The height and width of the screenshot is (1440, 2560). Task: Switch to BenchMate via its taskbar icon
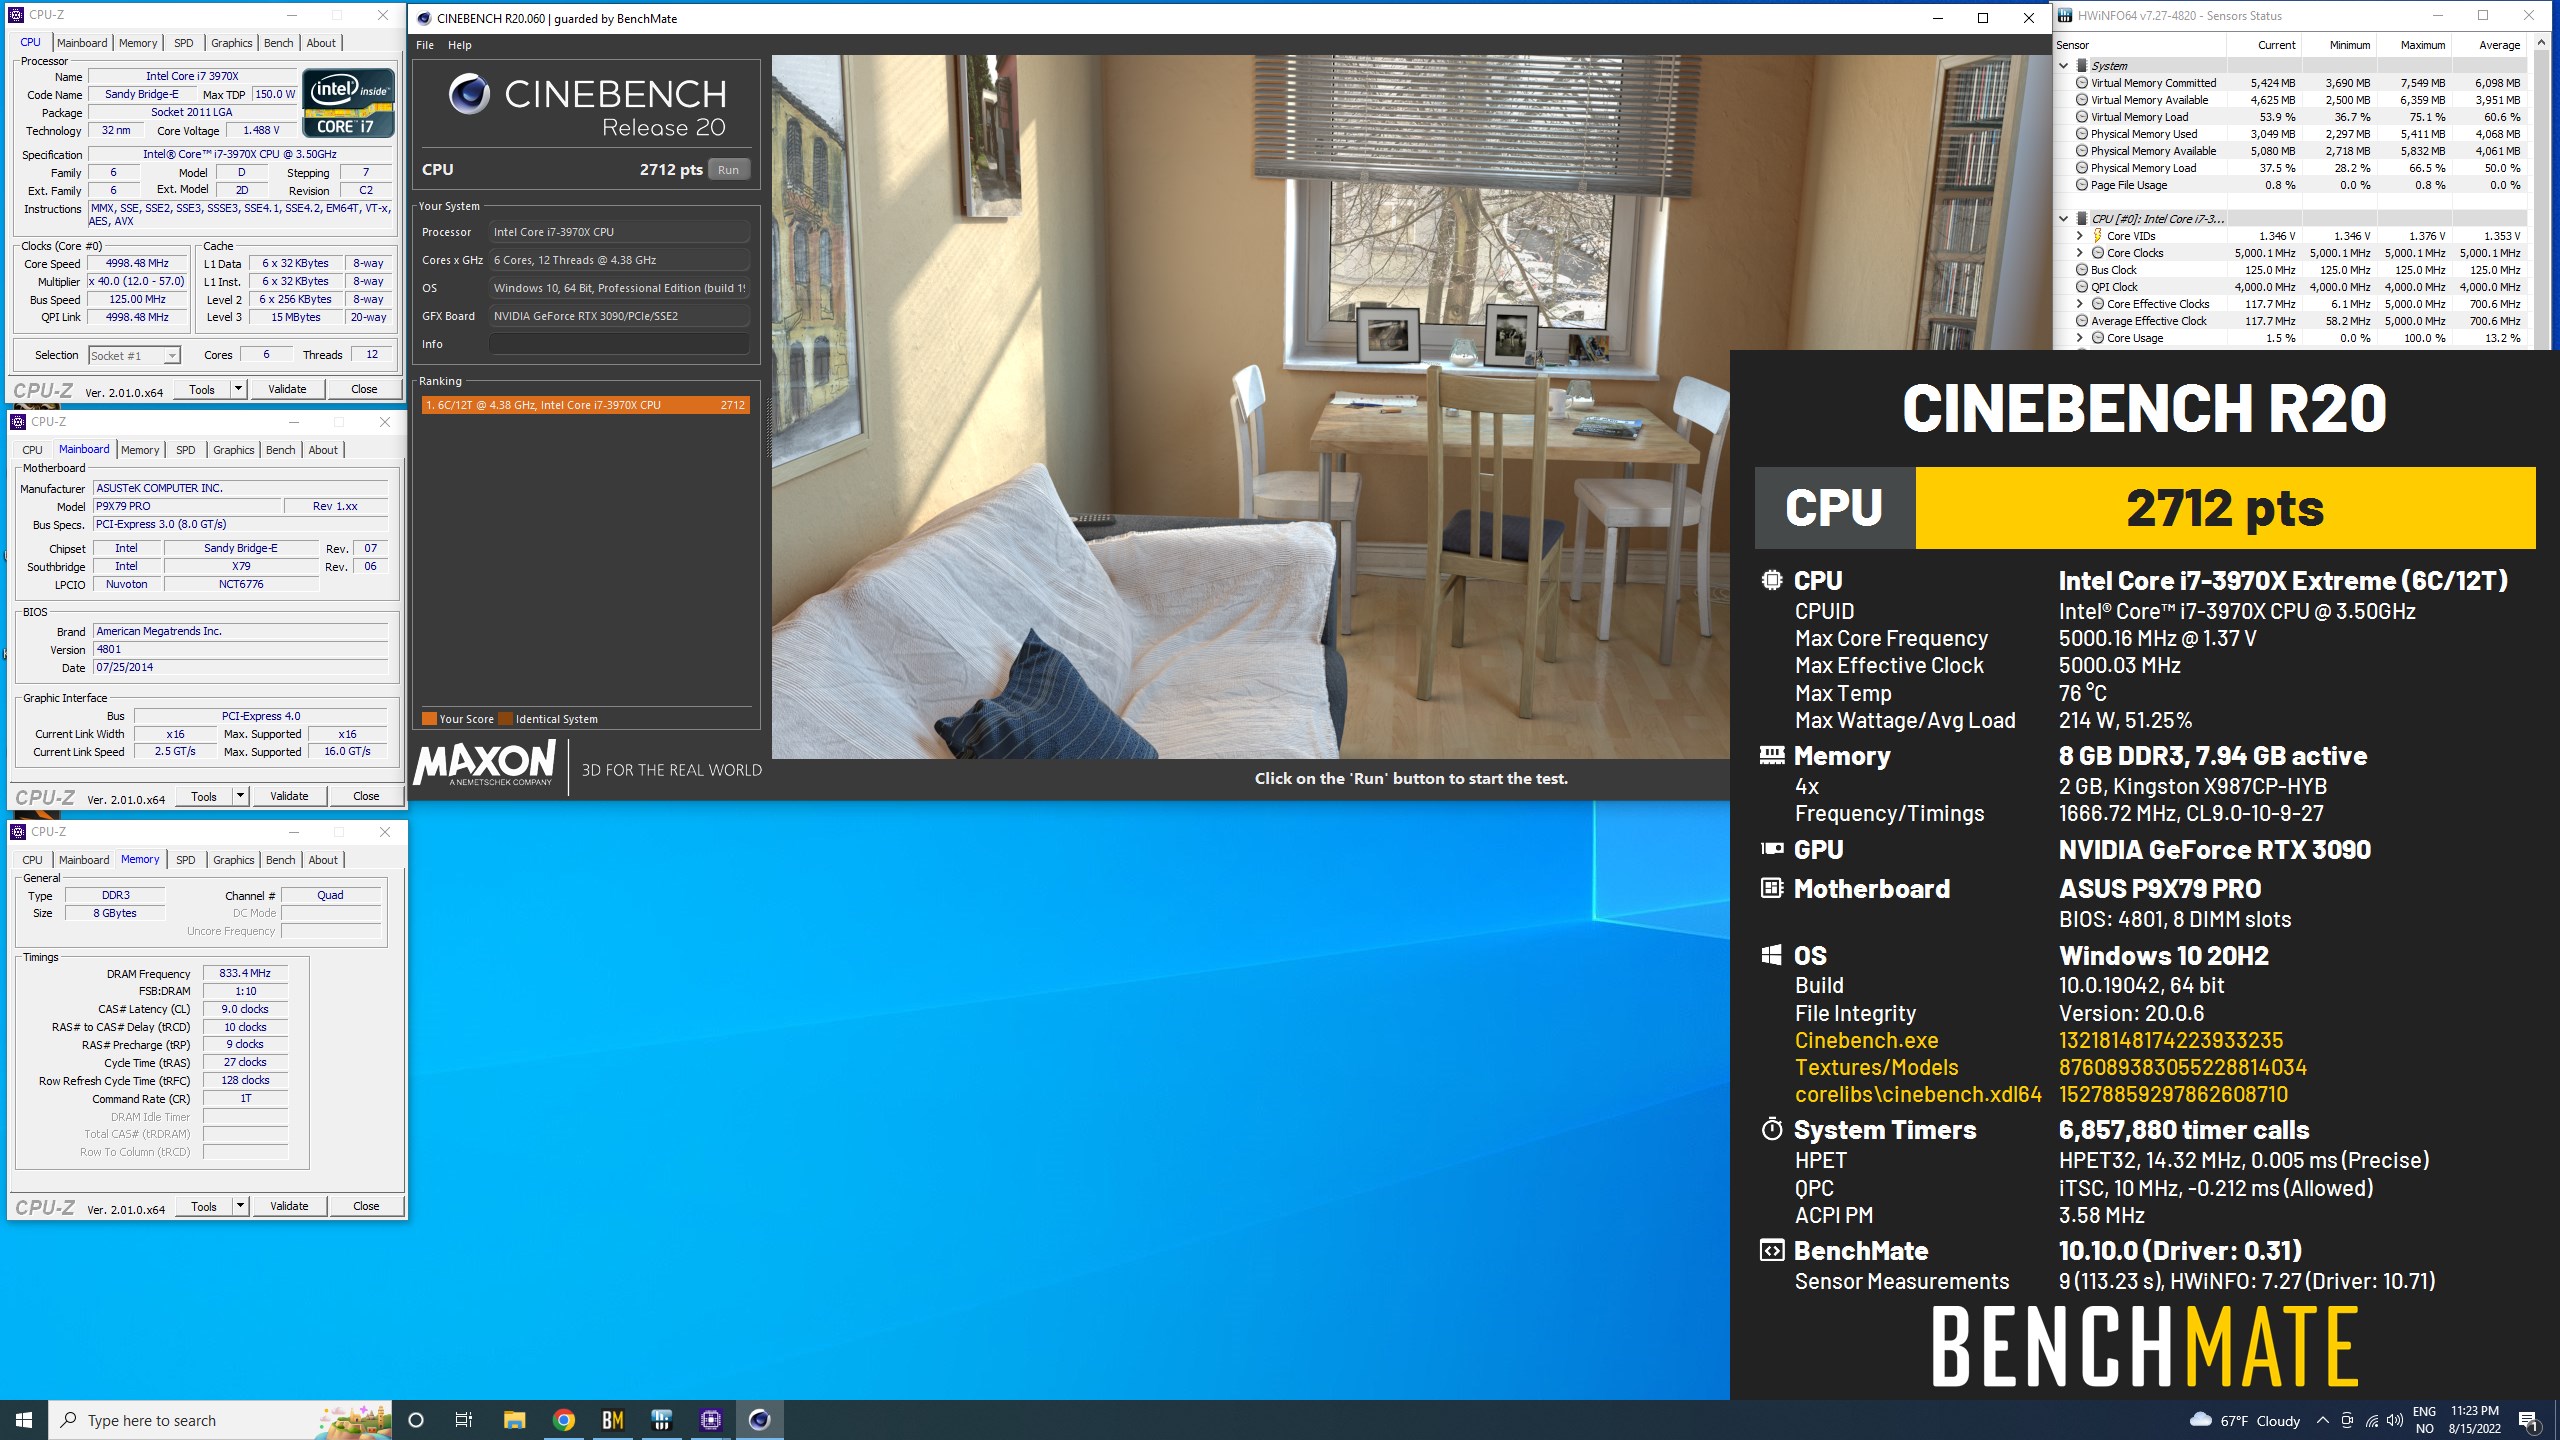(613, 1420)
